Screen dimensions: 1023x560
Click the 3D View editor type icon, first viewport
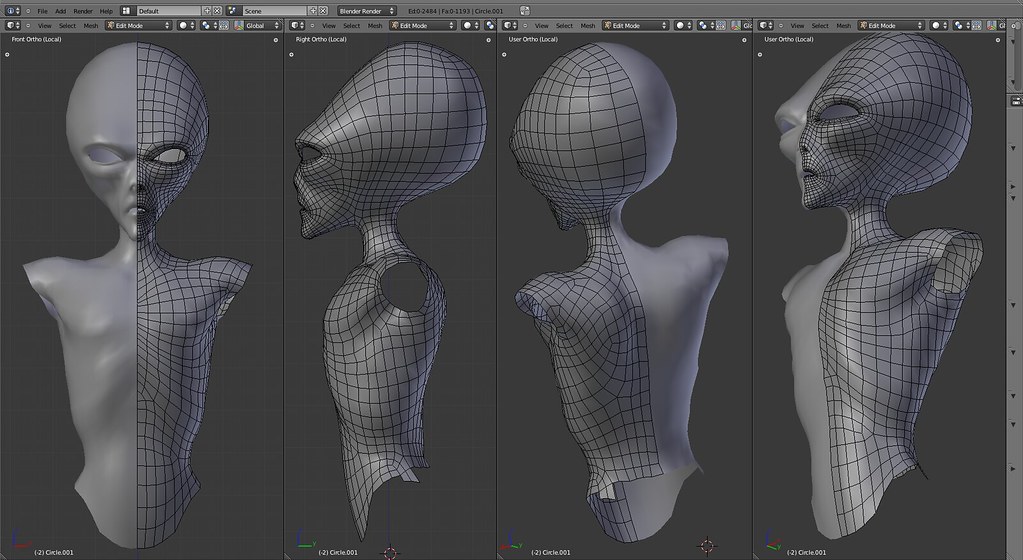pyautogui.click(x=11, y=25)
